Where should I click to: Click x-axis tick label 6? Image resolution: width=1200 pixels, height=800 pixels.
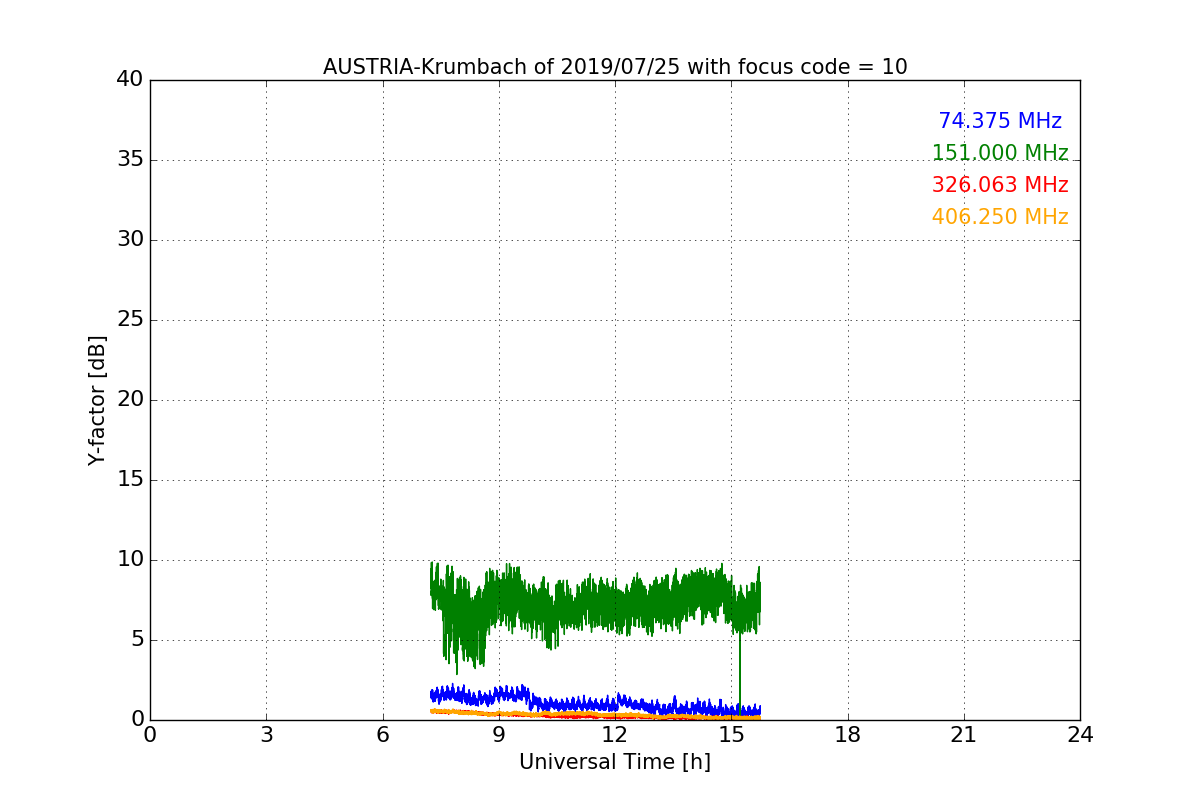382,735
